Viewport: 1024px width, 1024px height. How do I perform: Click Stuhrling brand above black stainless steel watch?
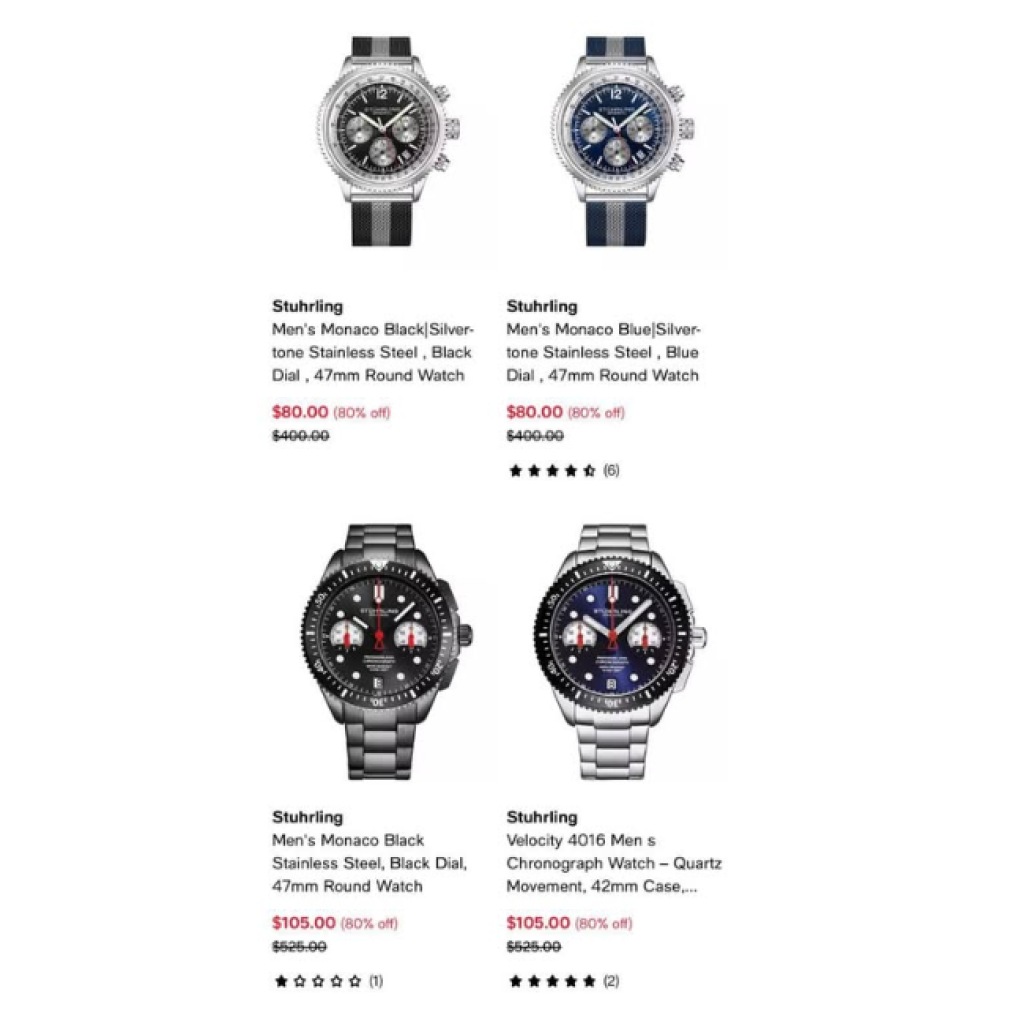click(x=307, y=817)
